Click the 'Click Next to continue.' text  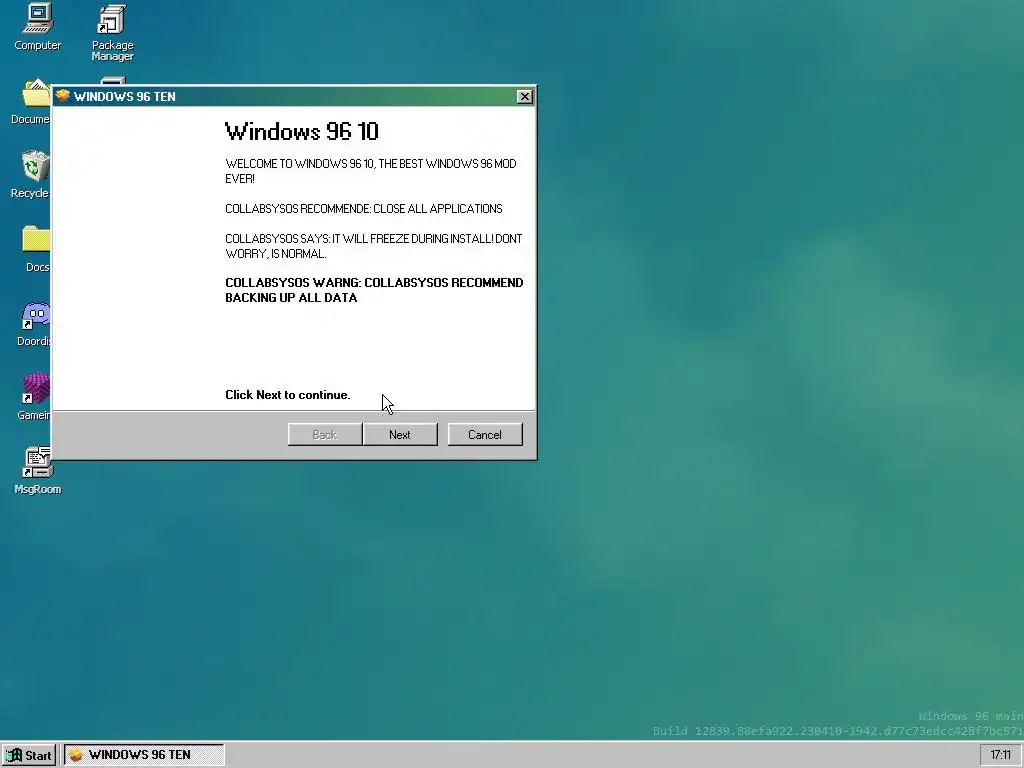tap(287, 394)
